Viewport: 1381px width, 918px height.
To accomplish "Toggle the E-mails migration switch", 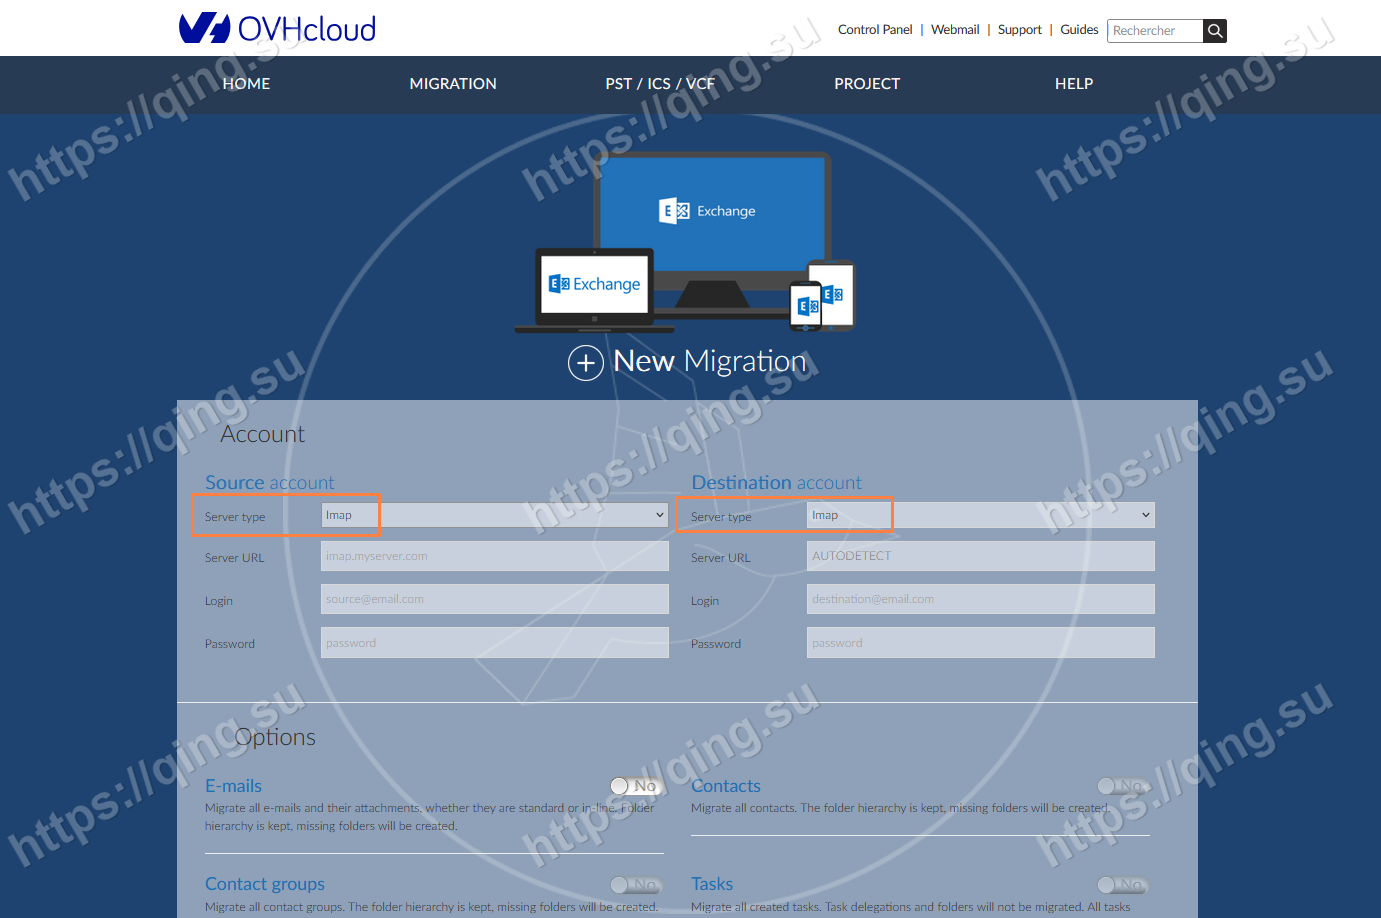I will coord(636,786).
